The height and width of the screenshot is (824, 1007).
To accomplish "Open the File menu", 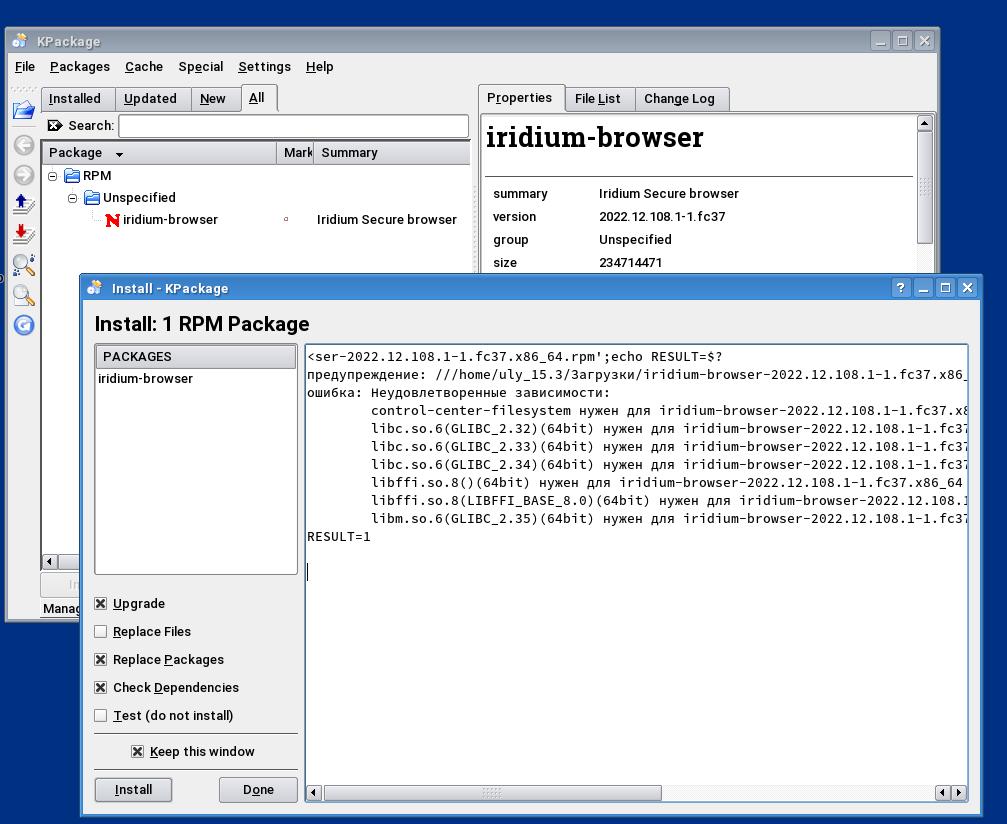I will point(24,67).
